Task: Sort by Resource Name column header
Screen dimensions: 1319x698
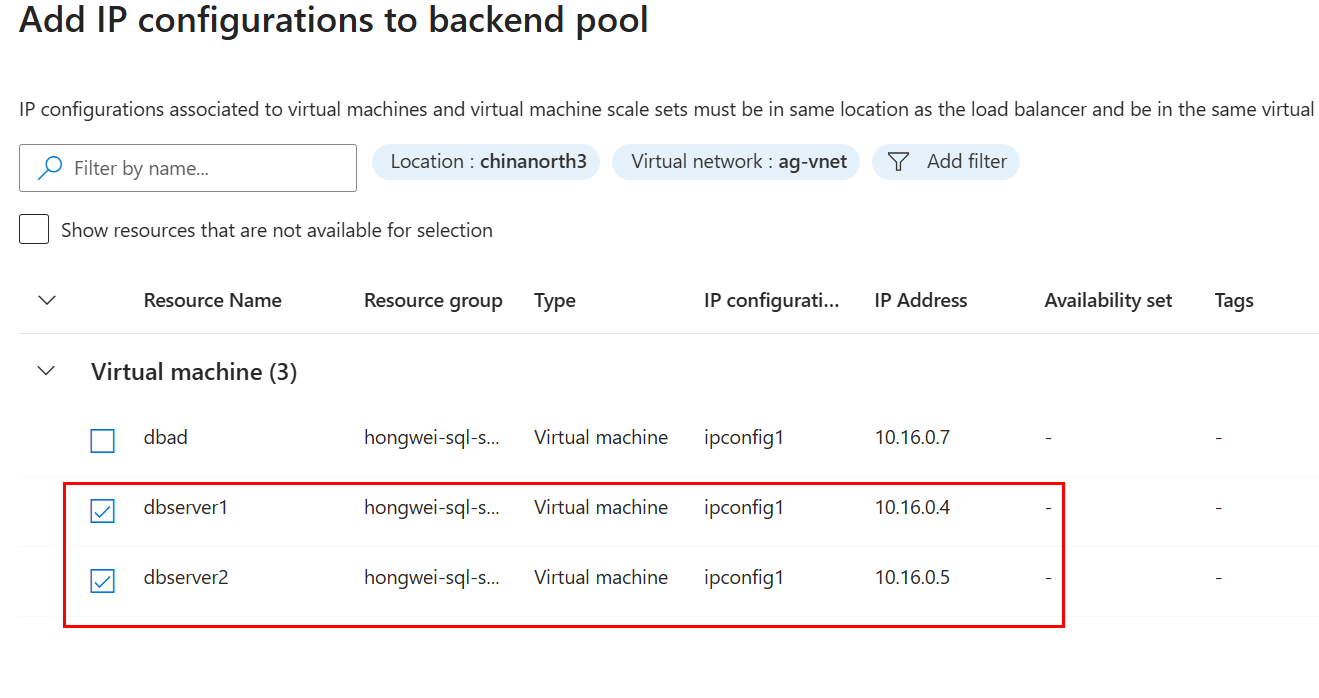Action: (212, 300)
